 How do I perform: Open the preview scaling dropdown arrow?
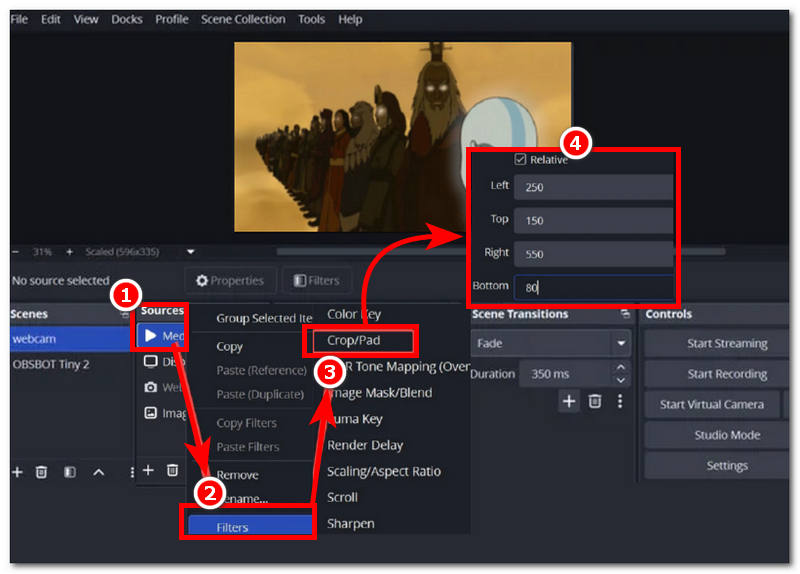pyautogui.click(x=190, y=252)
